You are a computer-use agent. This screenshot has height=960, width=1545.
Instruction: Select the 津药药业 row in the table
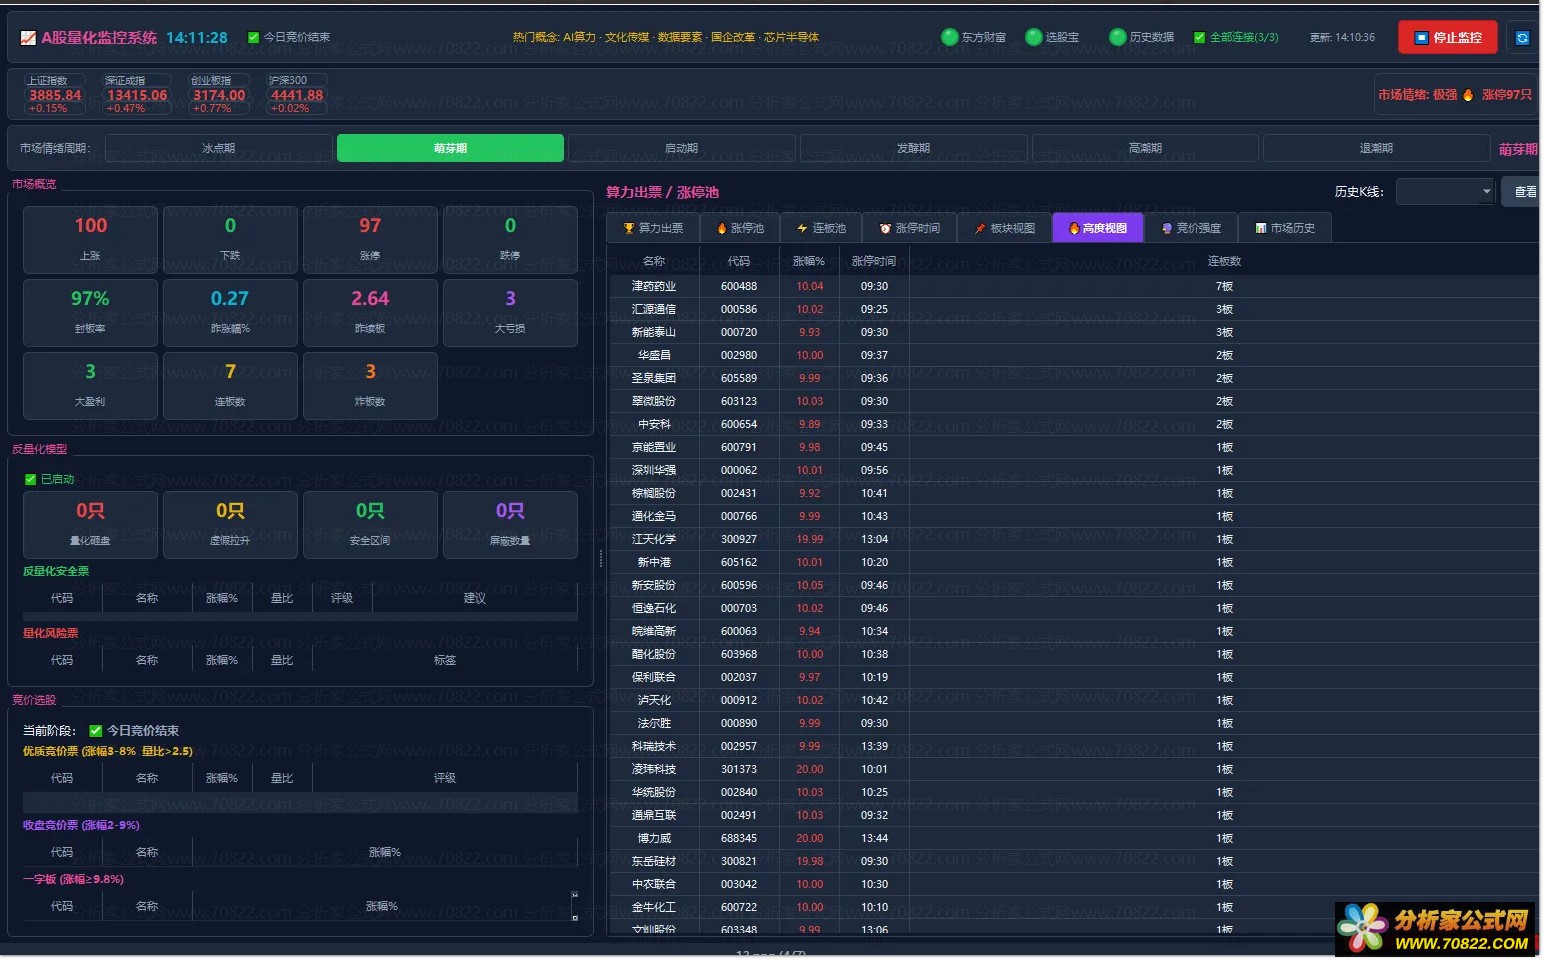click(654, 286)
